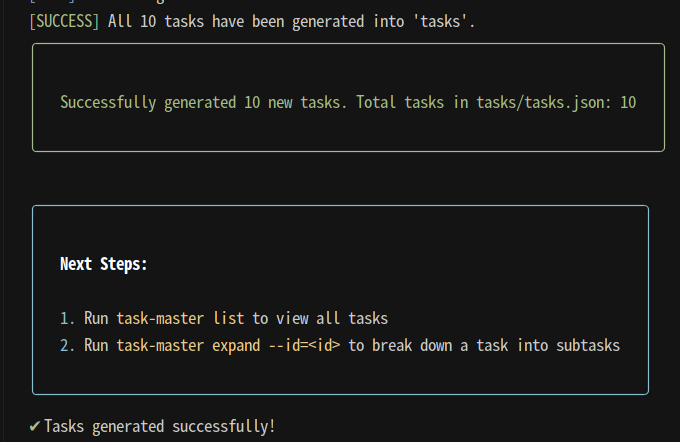Click the step number 2 marker

(67, 346)
